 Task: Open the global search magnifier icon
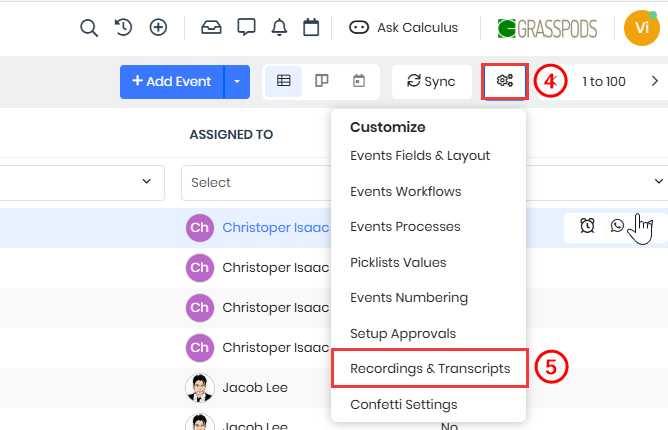(x=89, y=27)
